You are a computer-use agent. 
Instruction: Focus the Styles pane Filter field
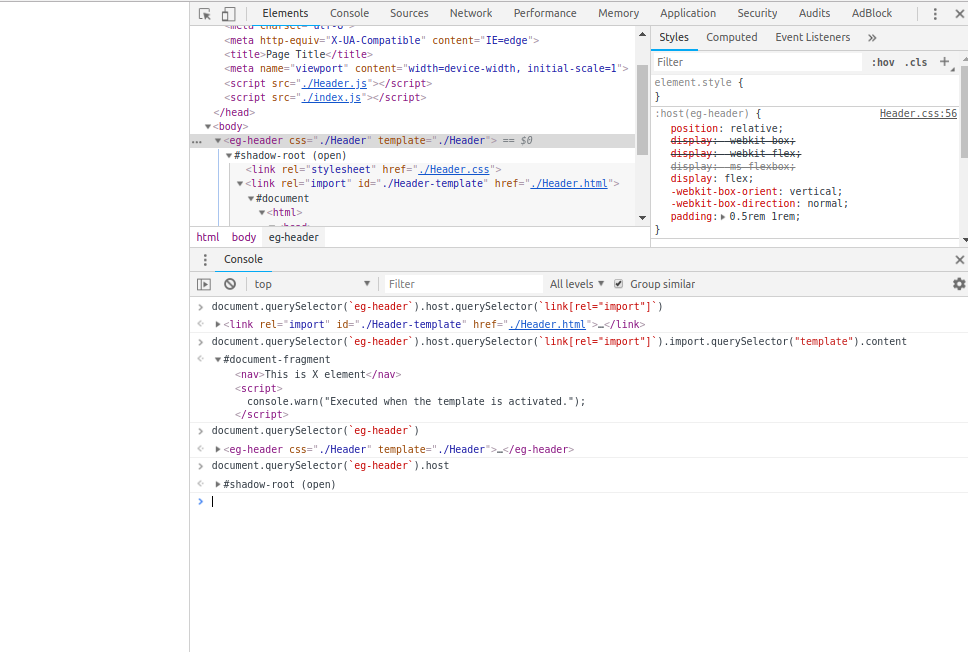point(757,62)
